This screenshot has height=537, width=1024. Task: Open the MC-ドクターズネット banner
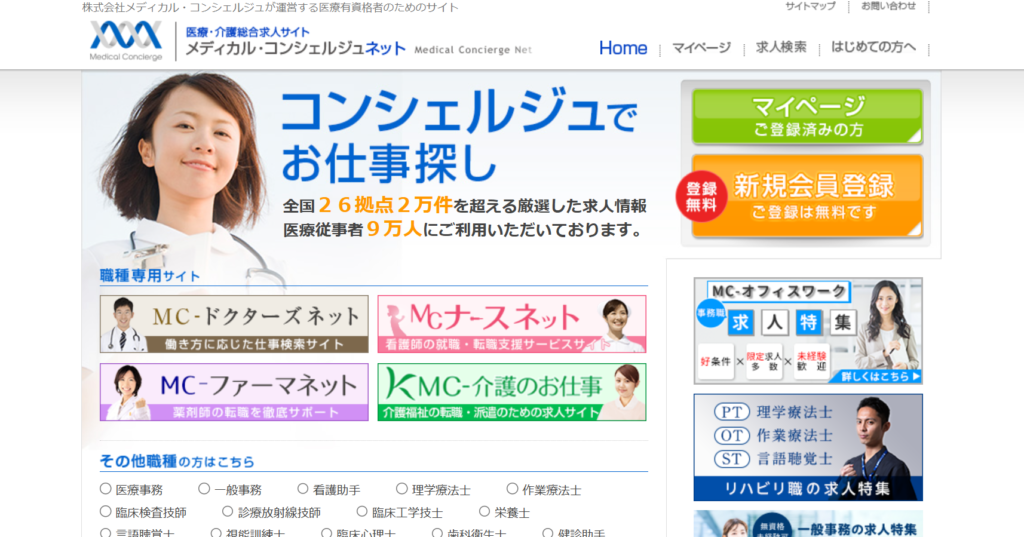coord(234,324)
